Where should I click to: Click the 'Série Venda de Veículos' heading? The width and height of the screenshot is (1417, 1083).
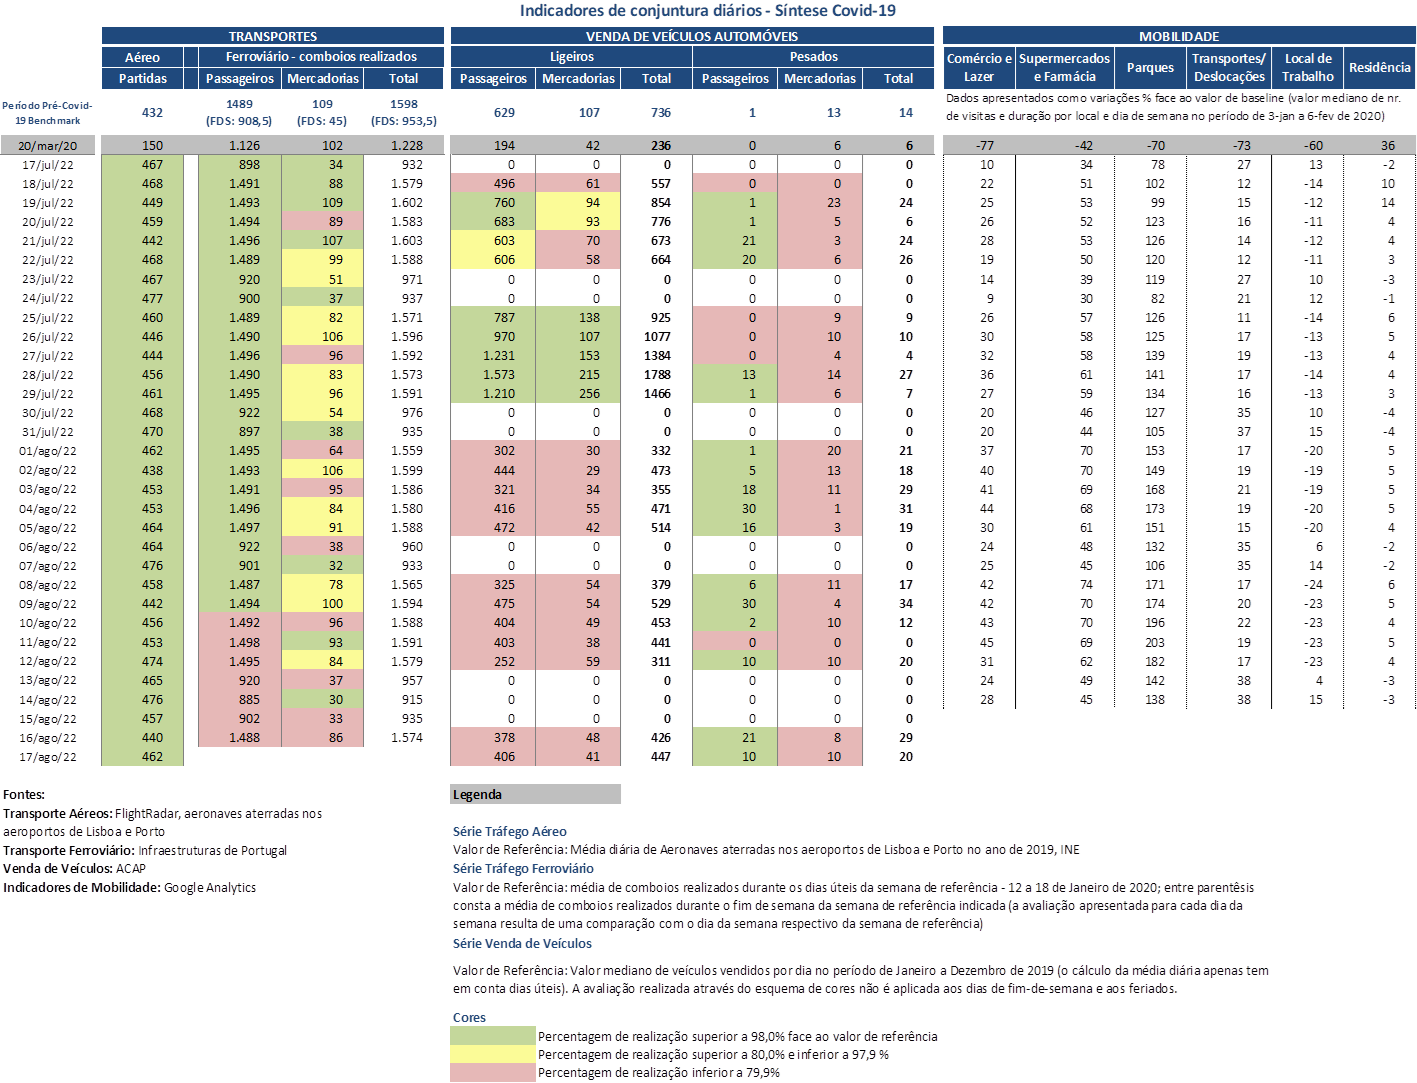point(522,944)
